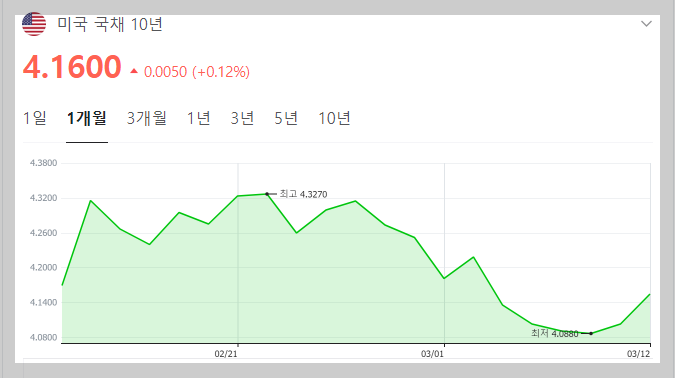Click the 4.3200 y-axis label

pos(43,198)
